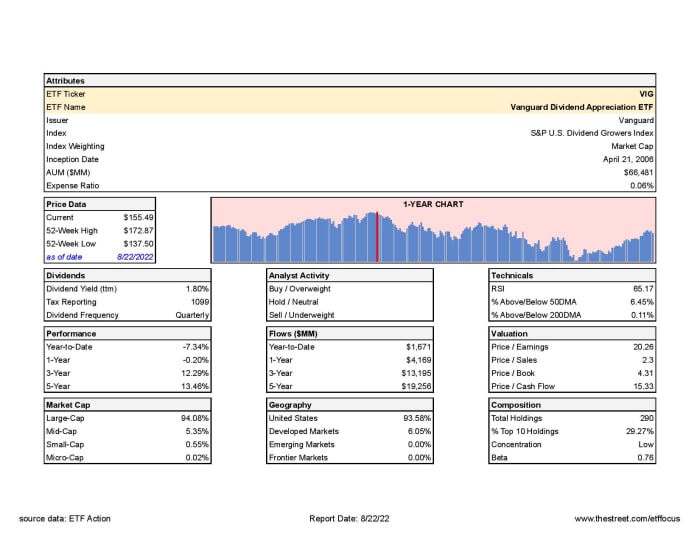Click Price / Sales value 2.3
This screenshot has width=700, height=541.
coord(648,360)
